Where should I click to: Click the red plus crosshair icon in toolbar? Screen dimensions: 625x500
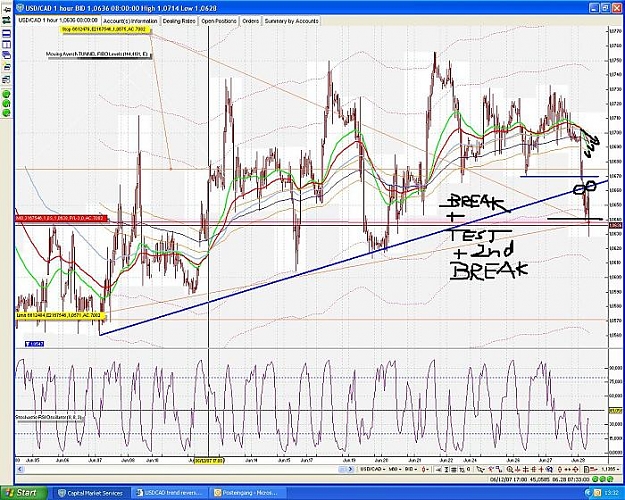pyautogui.click(x=541, y=469)
